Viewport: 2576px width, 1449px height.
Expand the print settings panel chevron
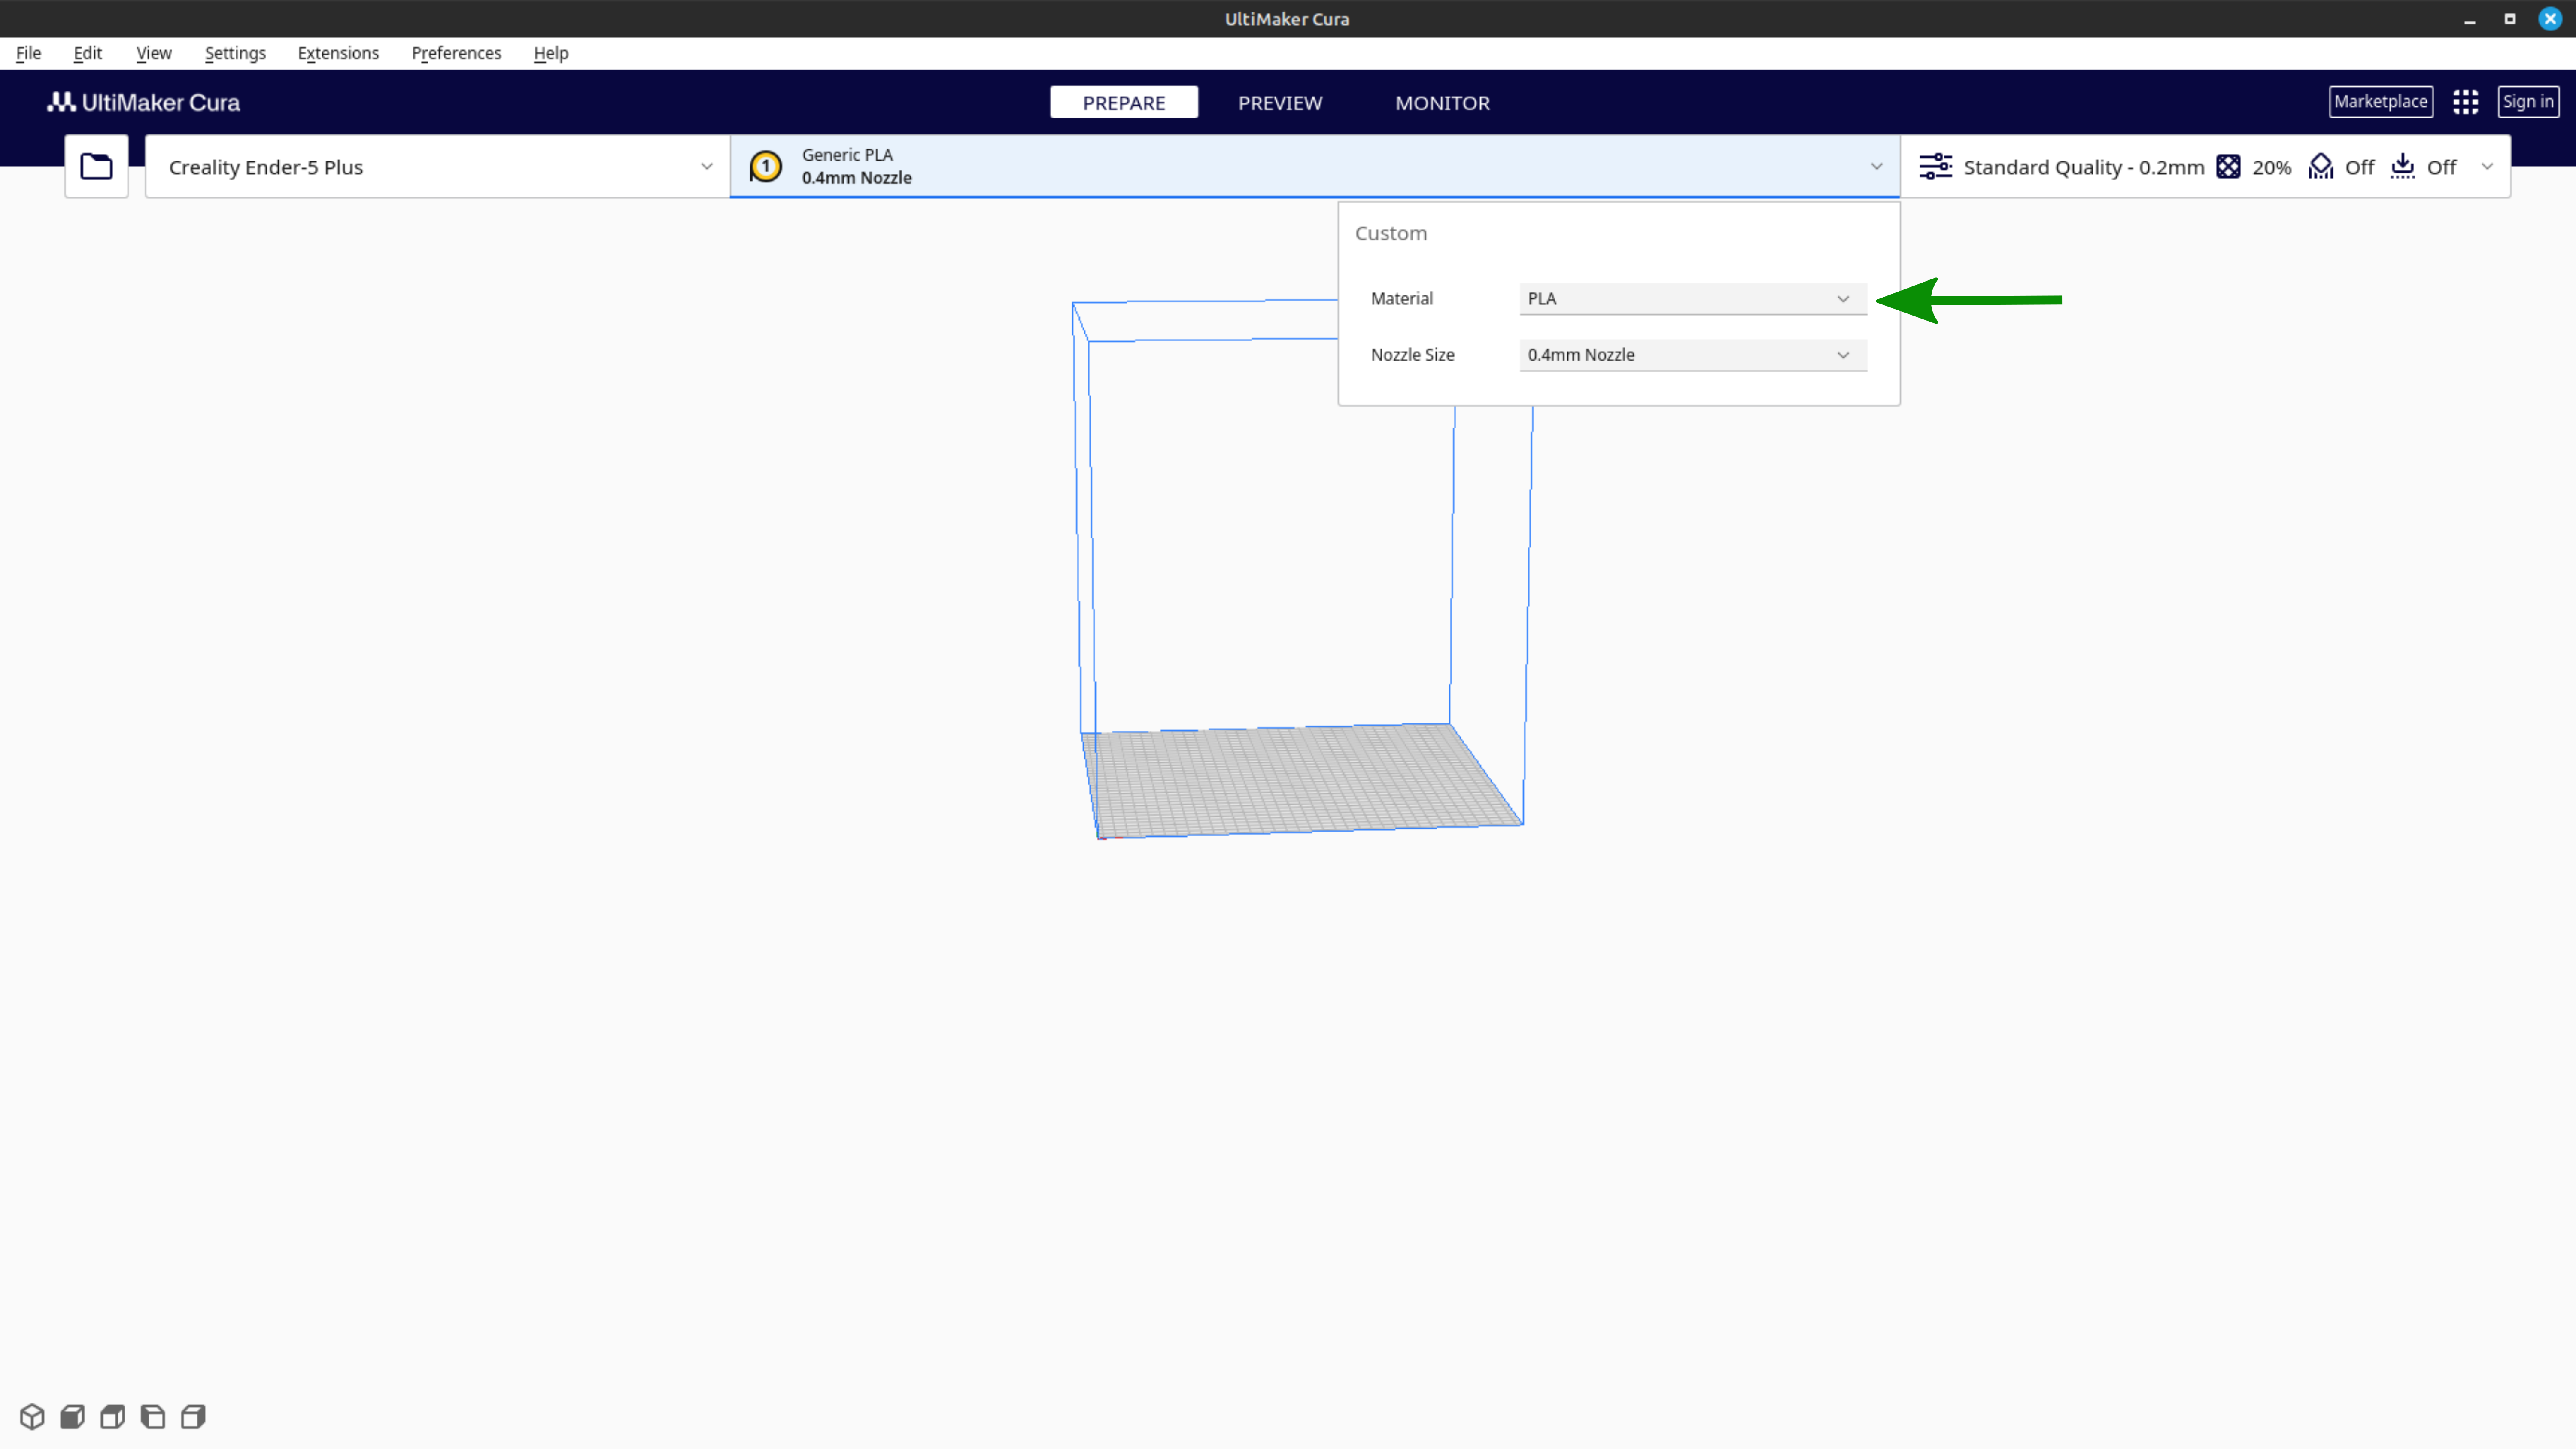pos(2487,167)
